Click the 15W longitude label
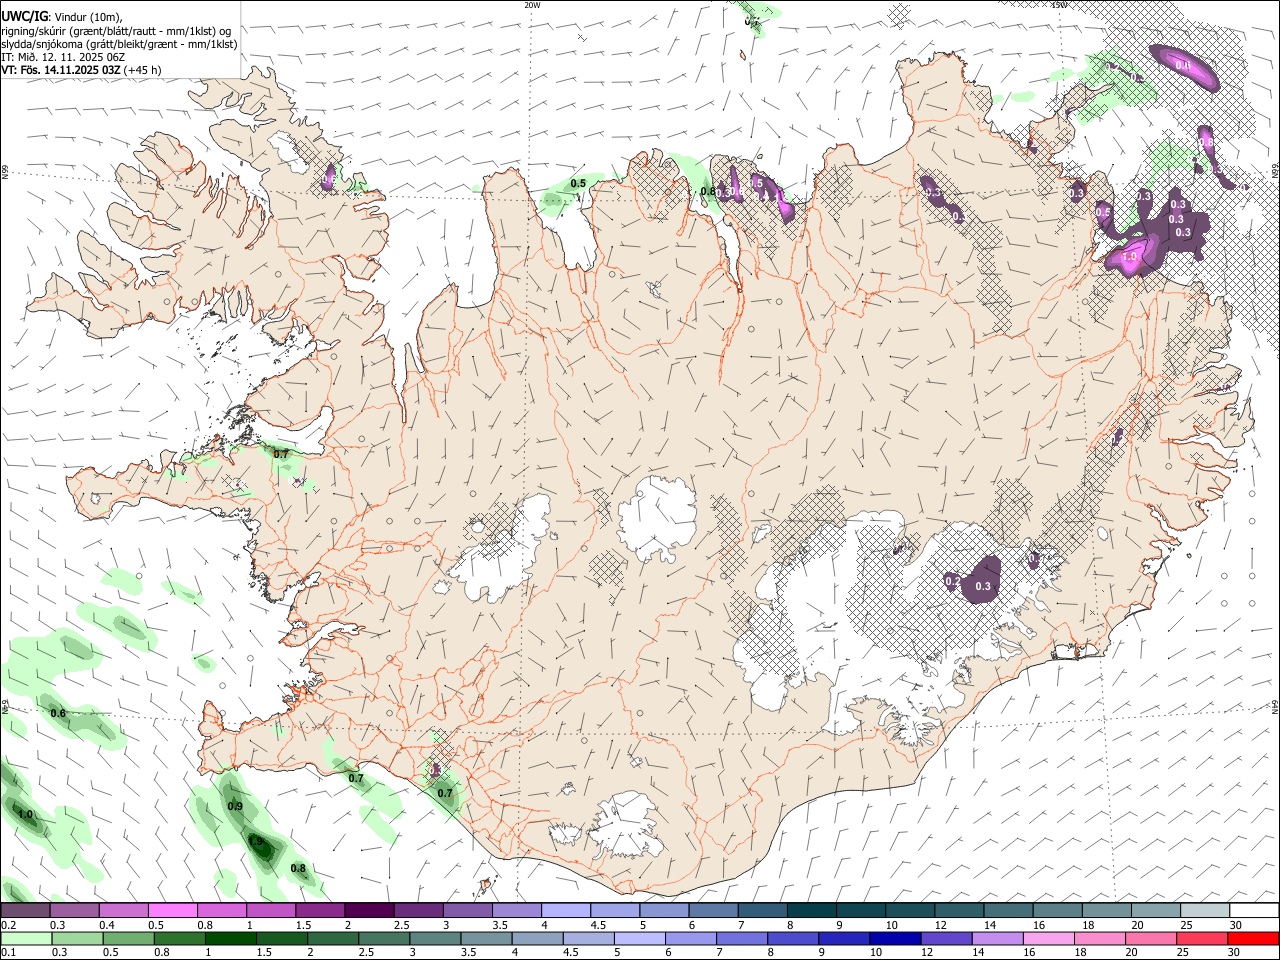This screenshot has height=960, width=1280. (1059, 4)
